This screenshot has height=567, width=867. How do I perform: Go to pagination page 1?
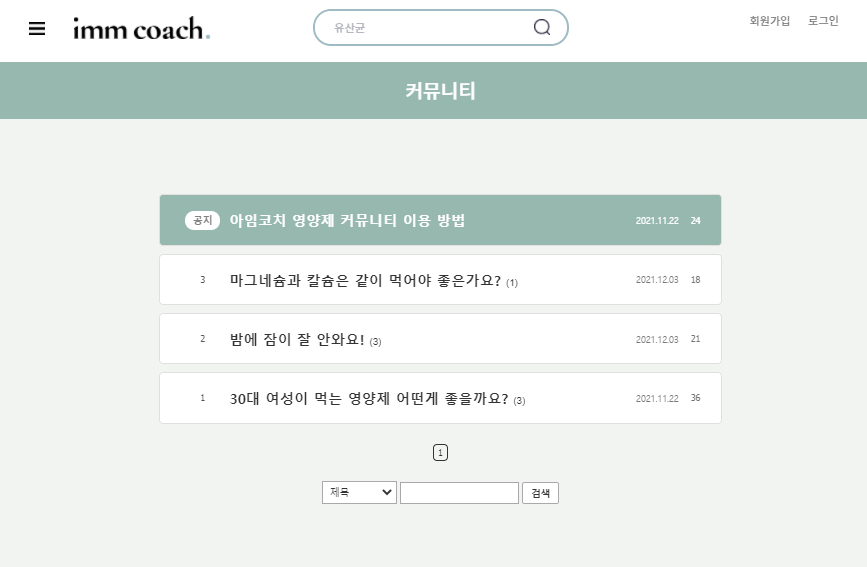pos(440,453)
